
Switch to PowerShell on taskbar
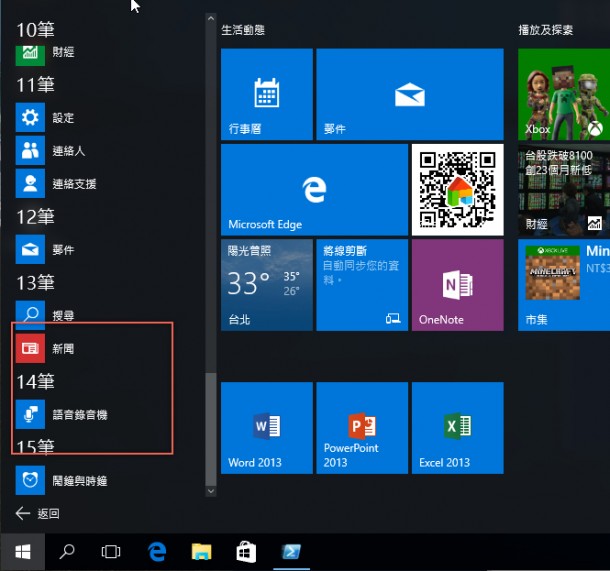pyautogui.click(x=291, y=552)
